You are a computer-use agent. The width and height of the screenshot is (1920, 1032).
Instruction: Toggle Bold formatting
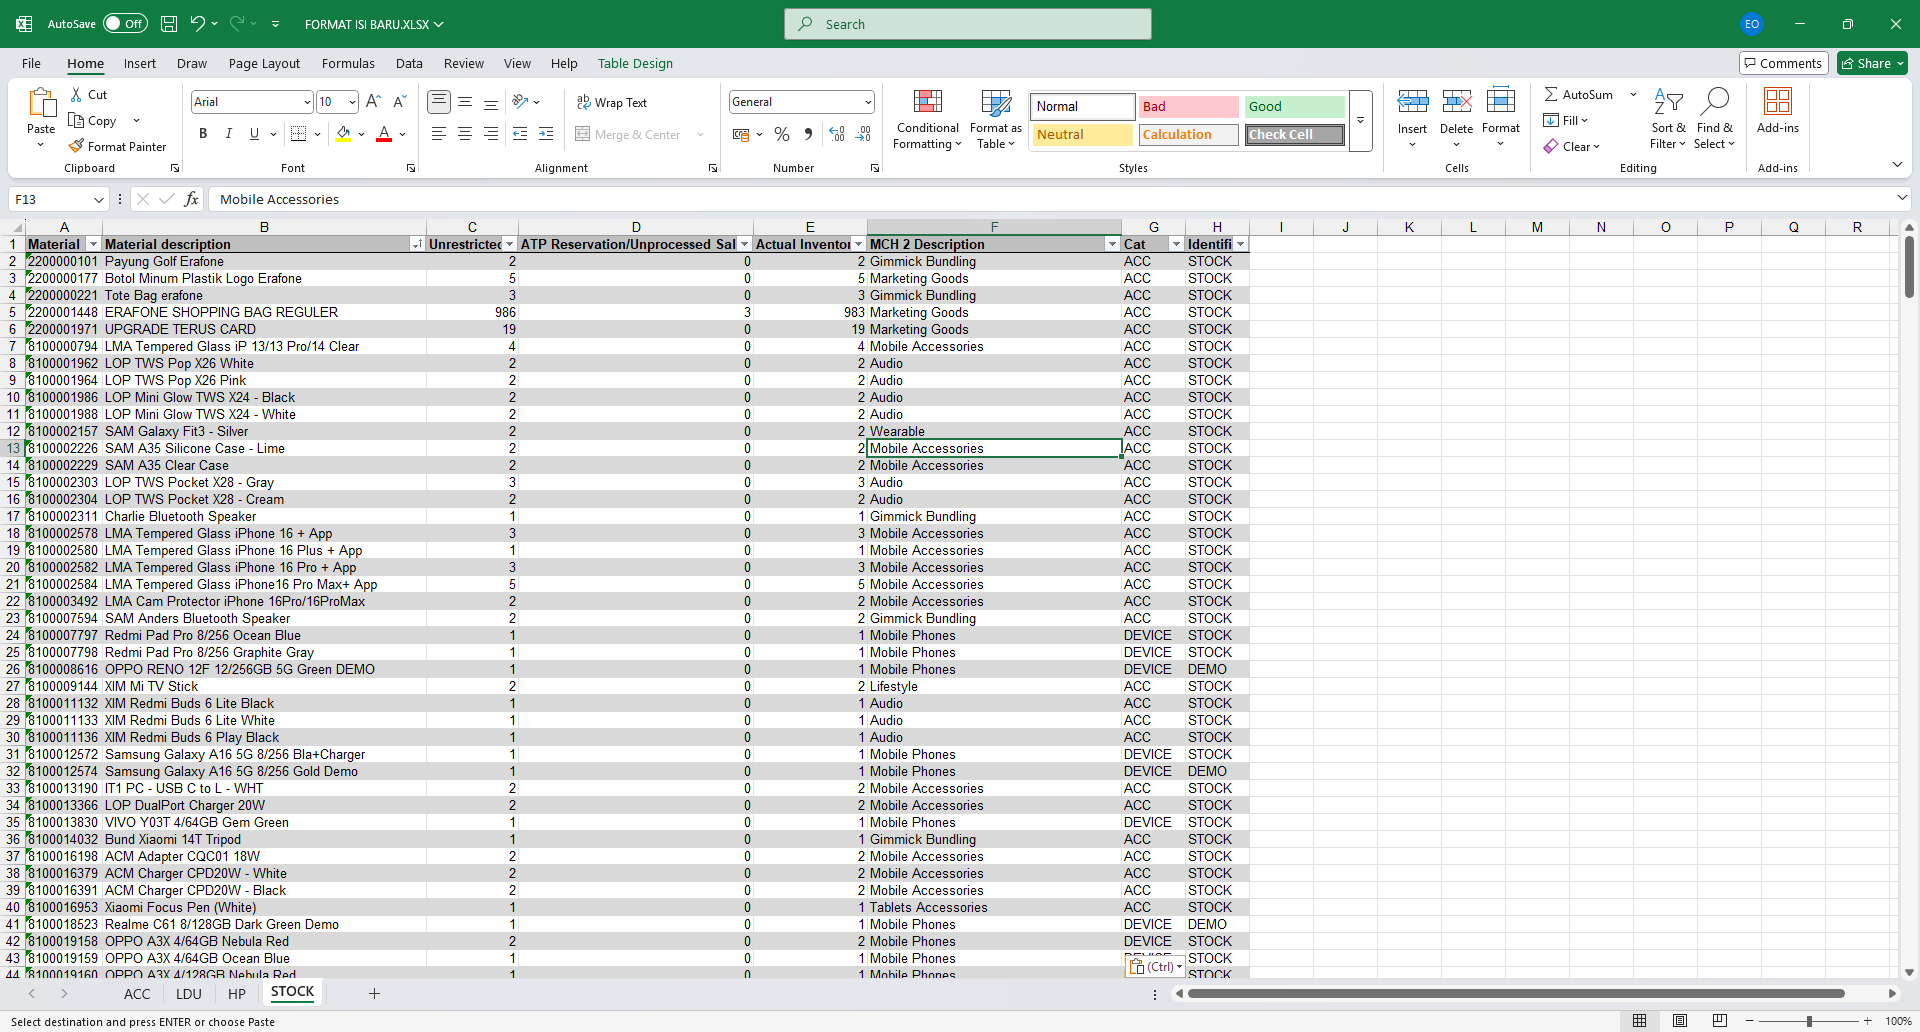[x=203, y=134]
